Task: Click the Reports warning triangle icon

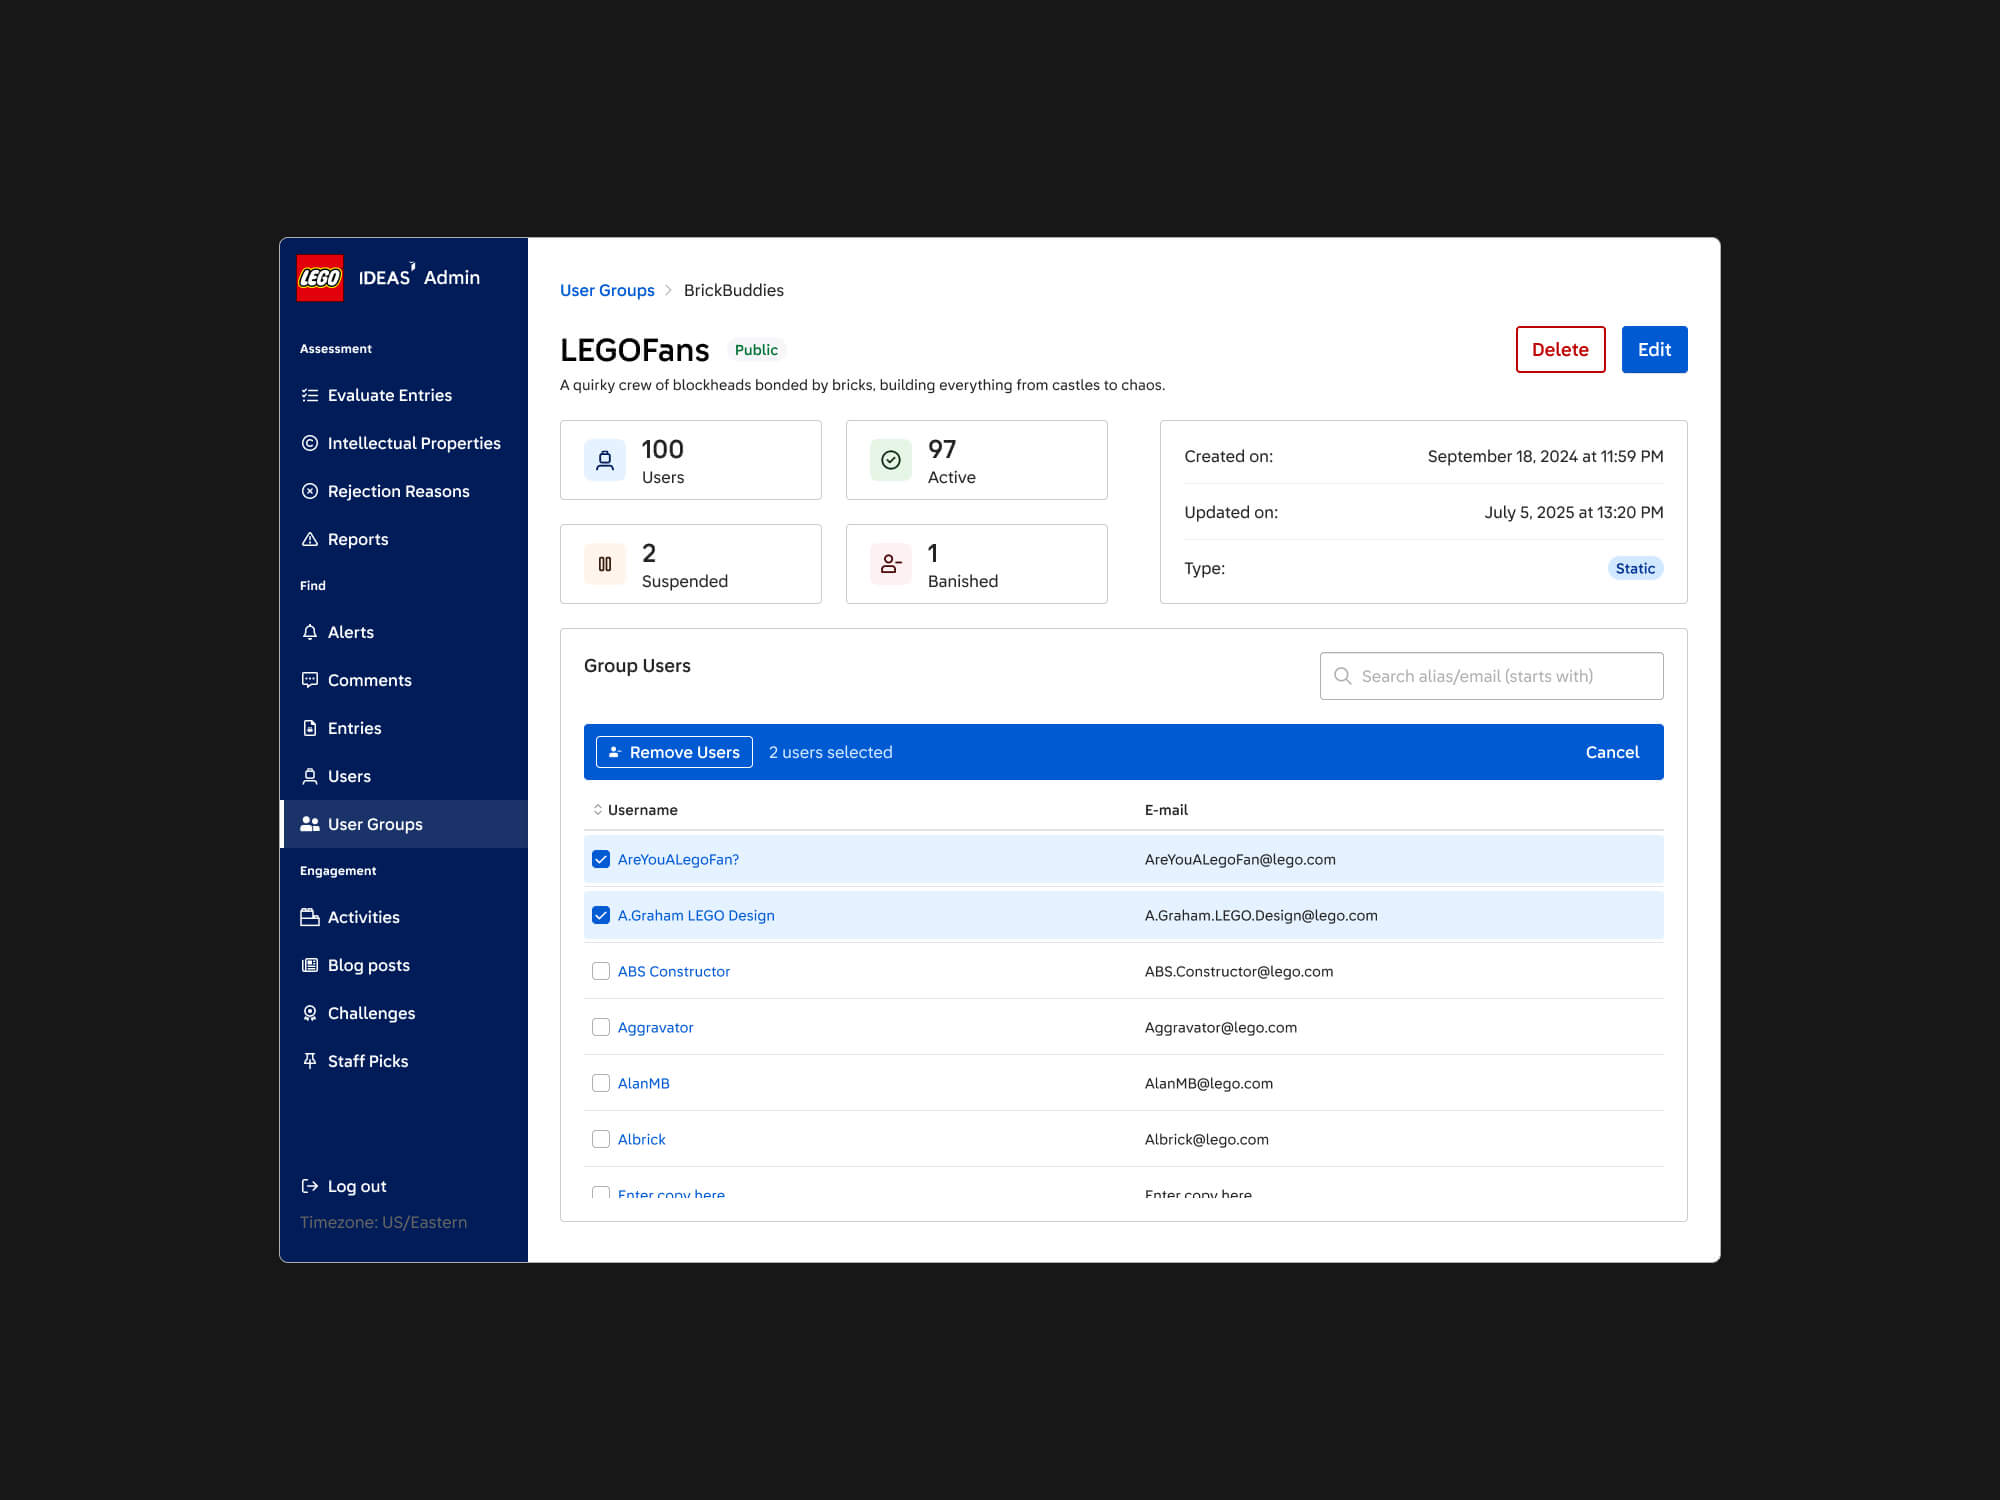Action: 310,539
